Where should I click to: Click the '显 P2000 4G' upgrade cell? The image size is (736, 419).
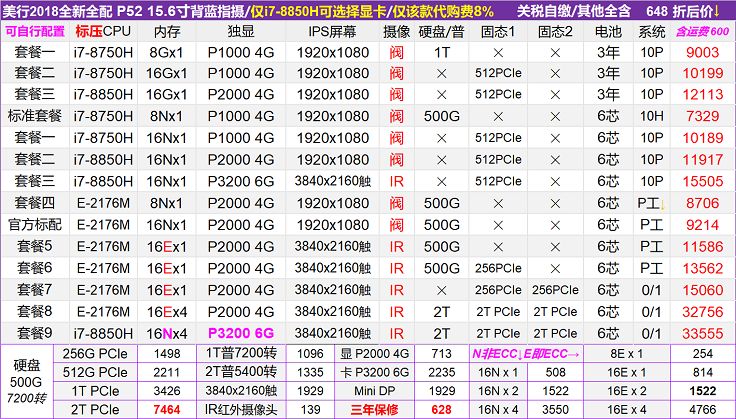375,354
